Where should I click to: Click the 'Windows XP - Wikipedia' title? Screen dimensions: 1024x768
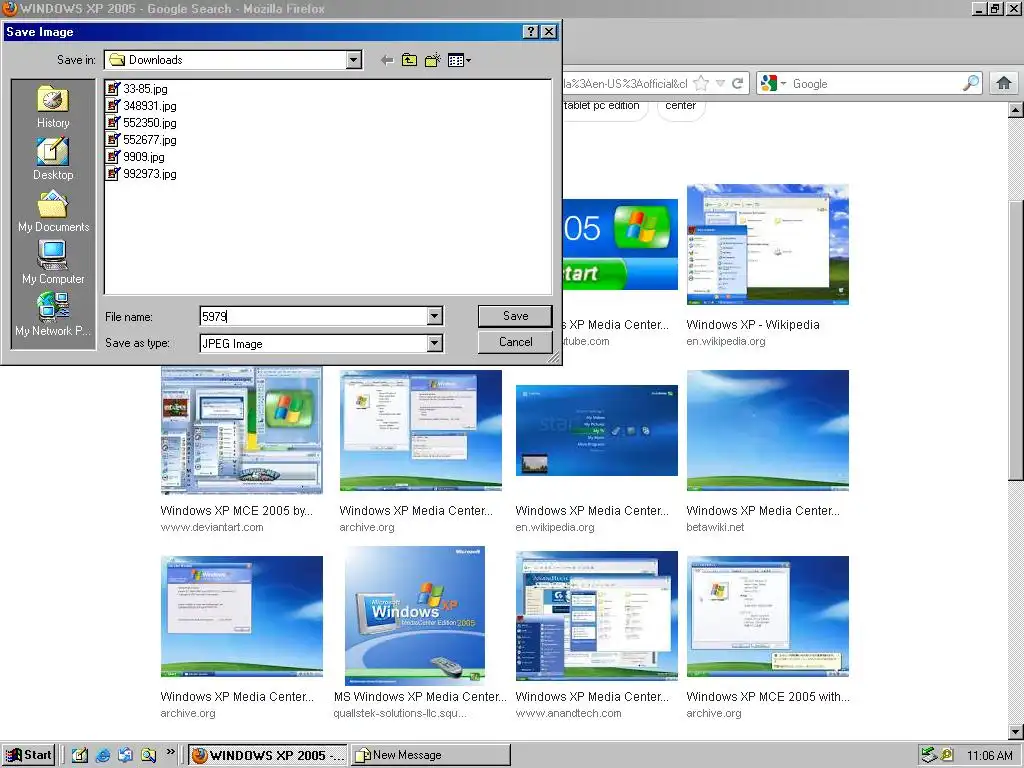[x=752, y=325]
